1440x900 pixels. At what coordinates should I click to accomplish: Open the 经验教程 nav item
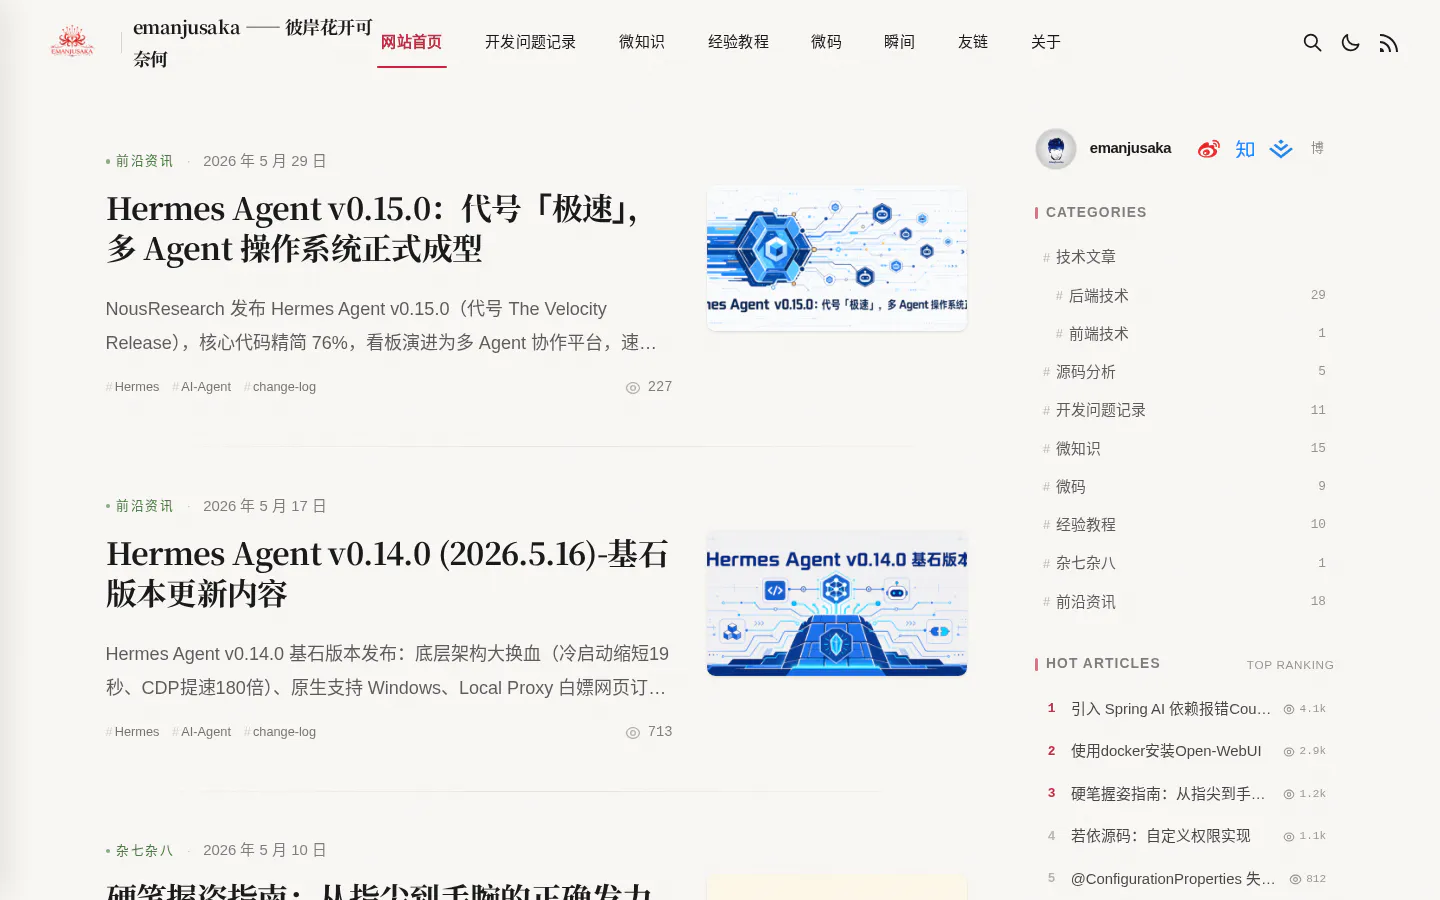[738, 42]
